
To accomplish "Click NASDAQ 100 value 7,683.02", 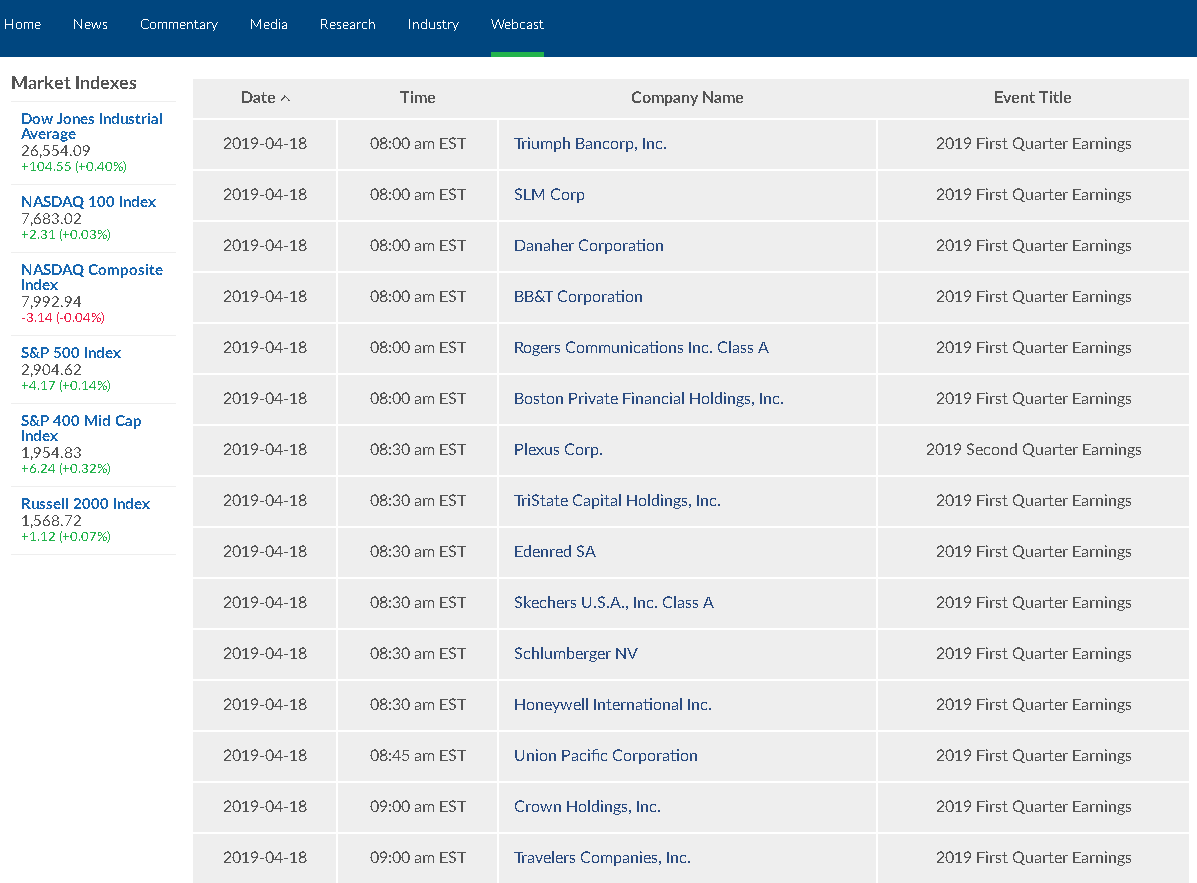I will coord(51,218).
